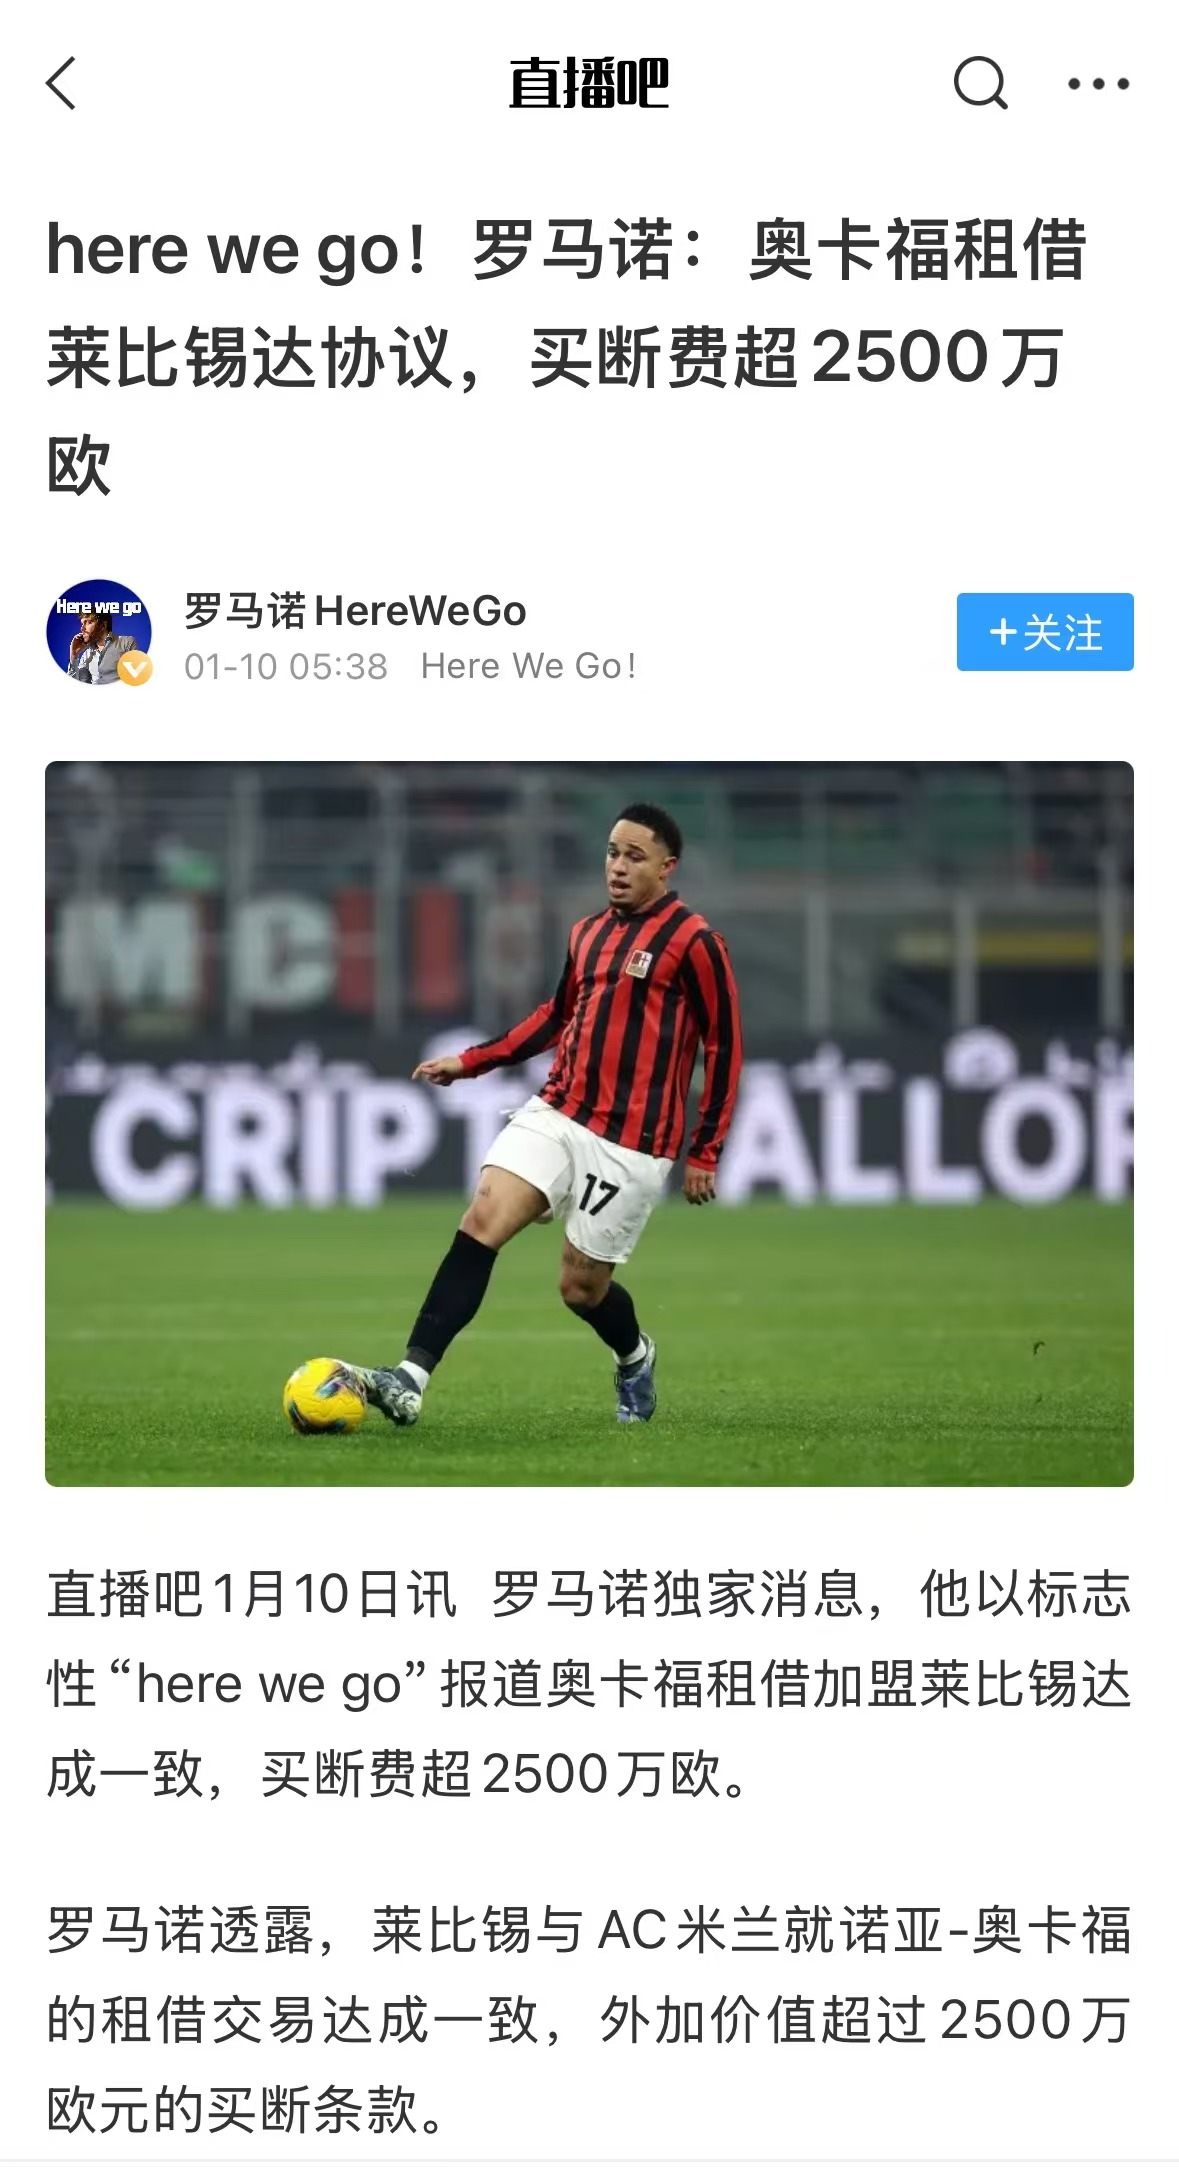This screenshot has width=1179, height=2167.
Task: Tap 2500万 in the headline
Action: click(937, 357)
